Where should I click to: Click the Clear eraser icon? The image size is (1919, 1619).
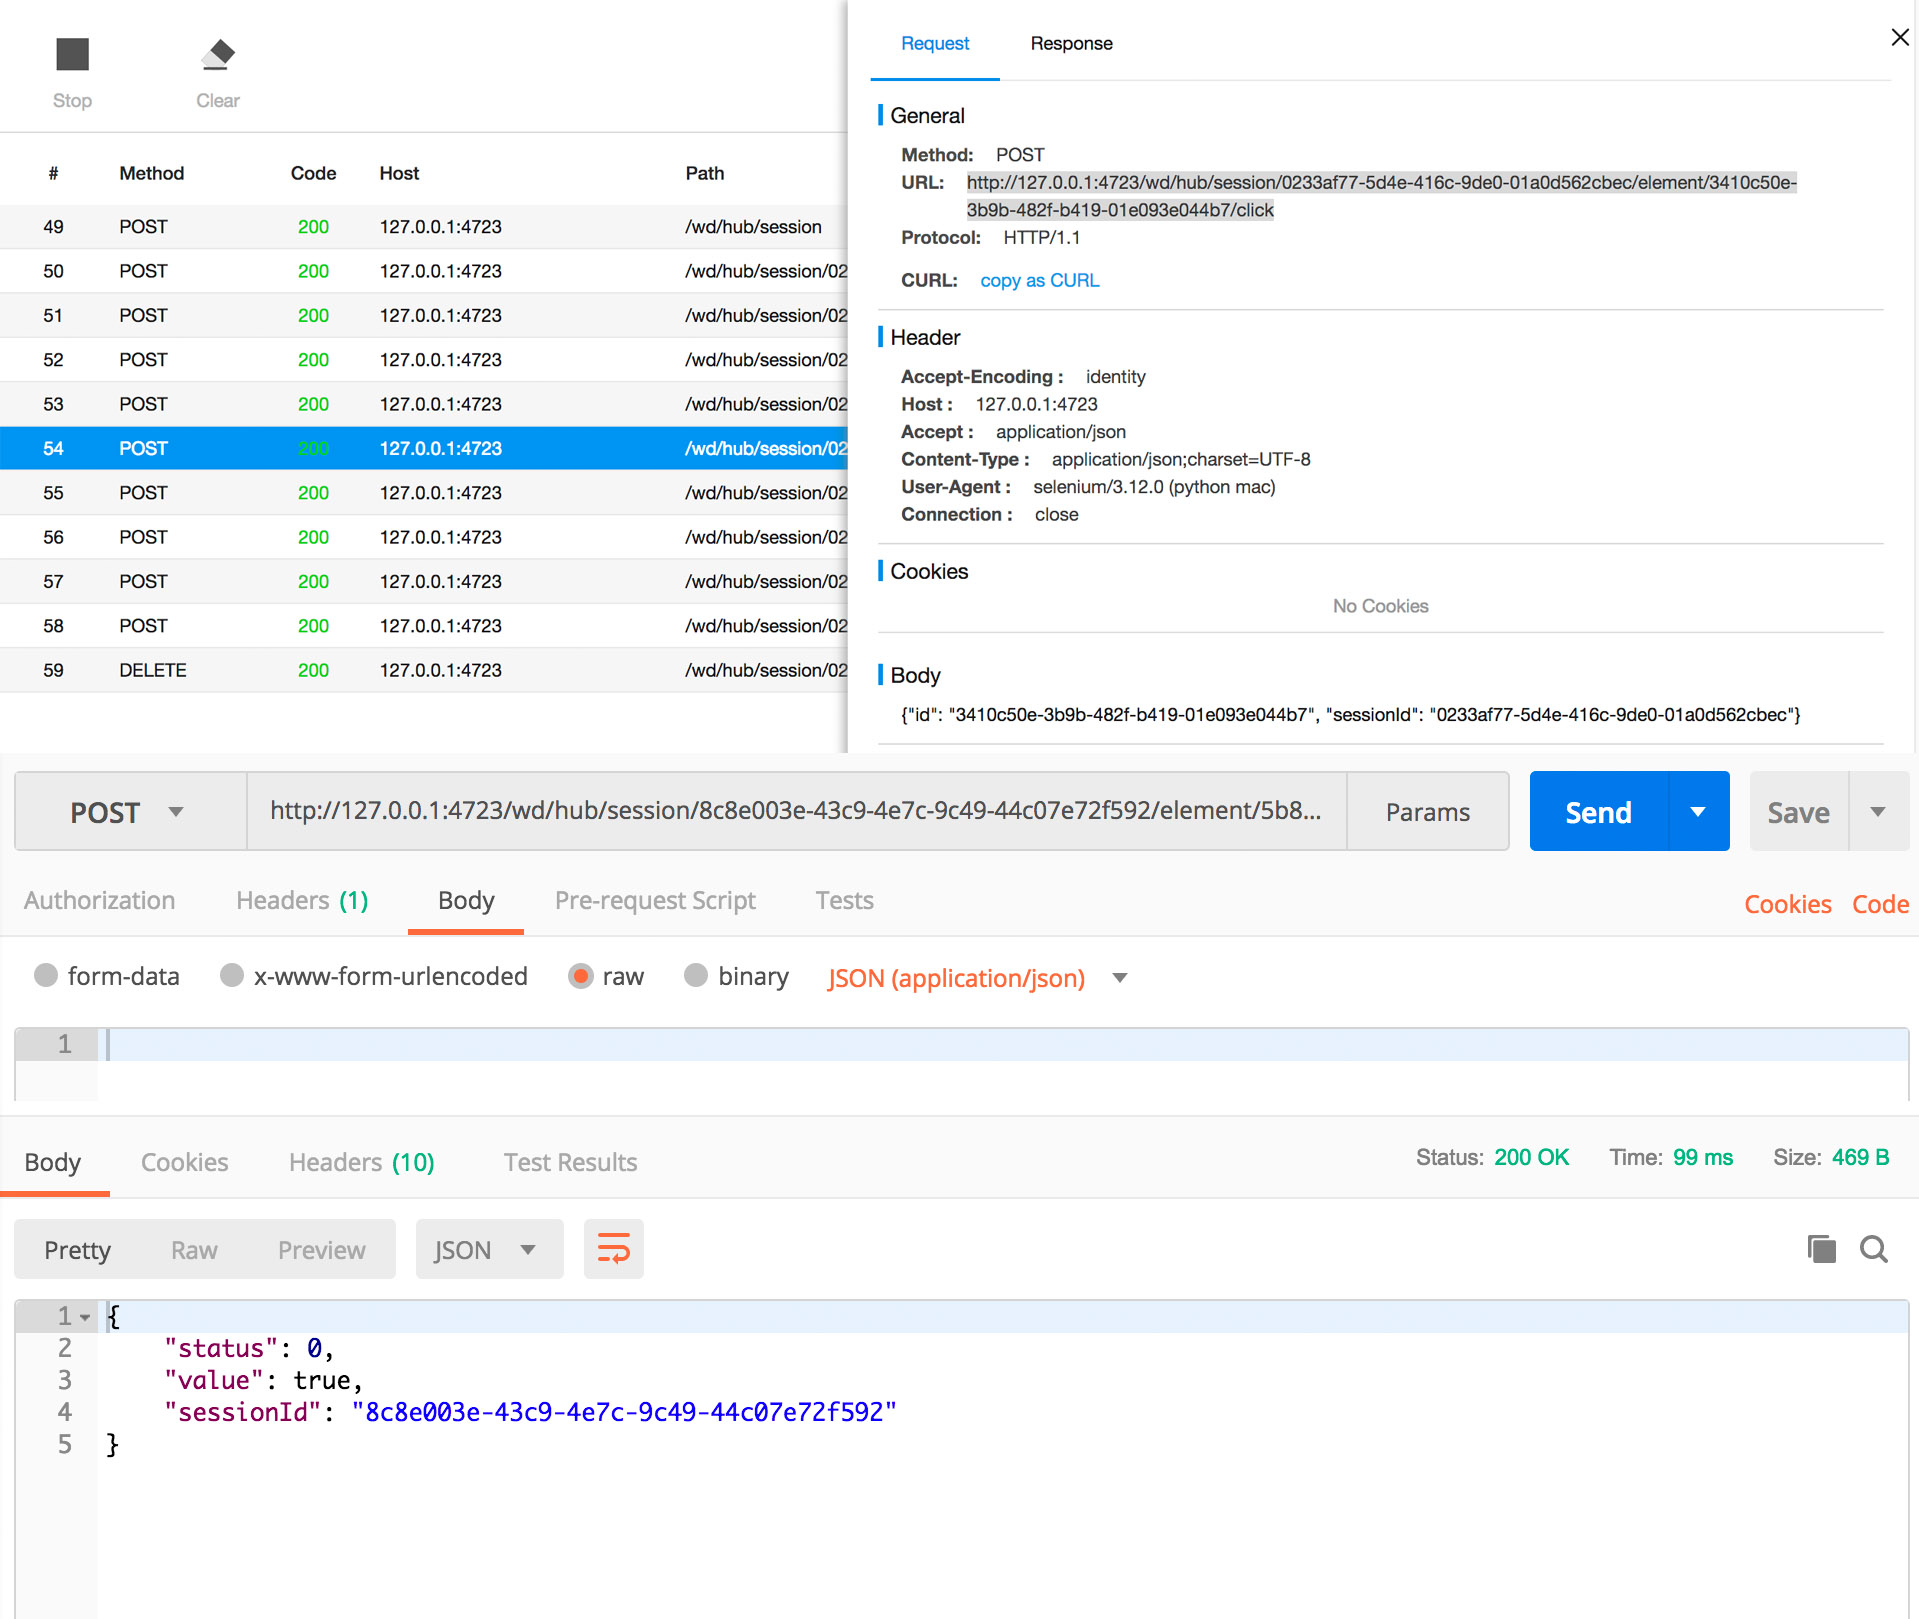218,55
